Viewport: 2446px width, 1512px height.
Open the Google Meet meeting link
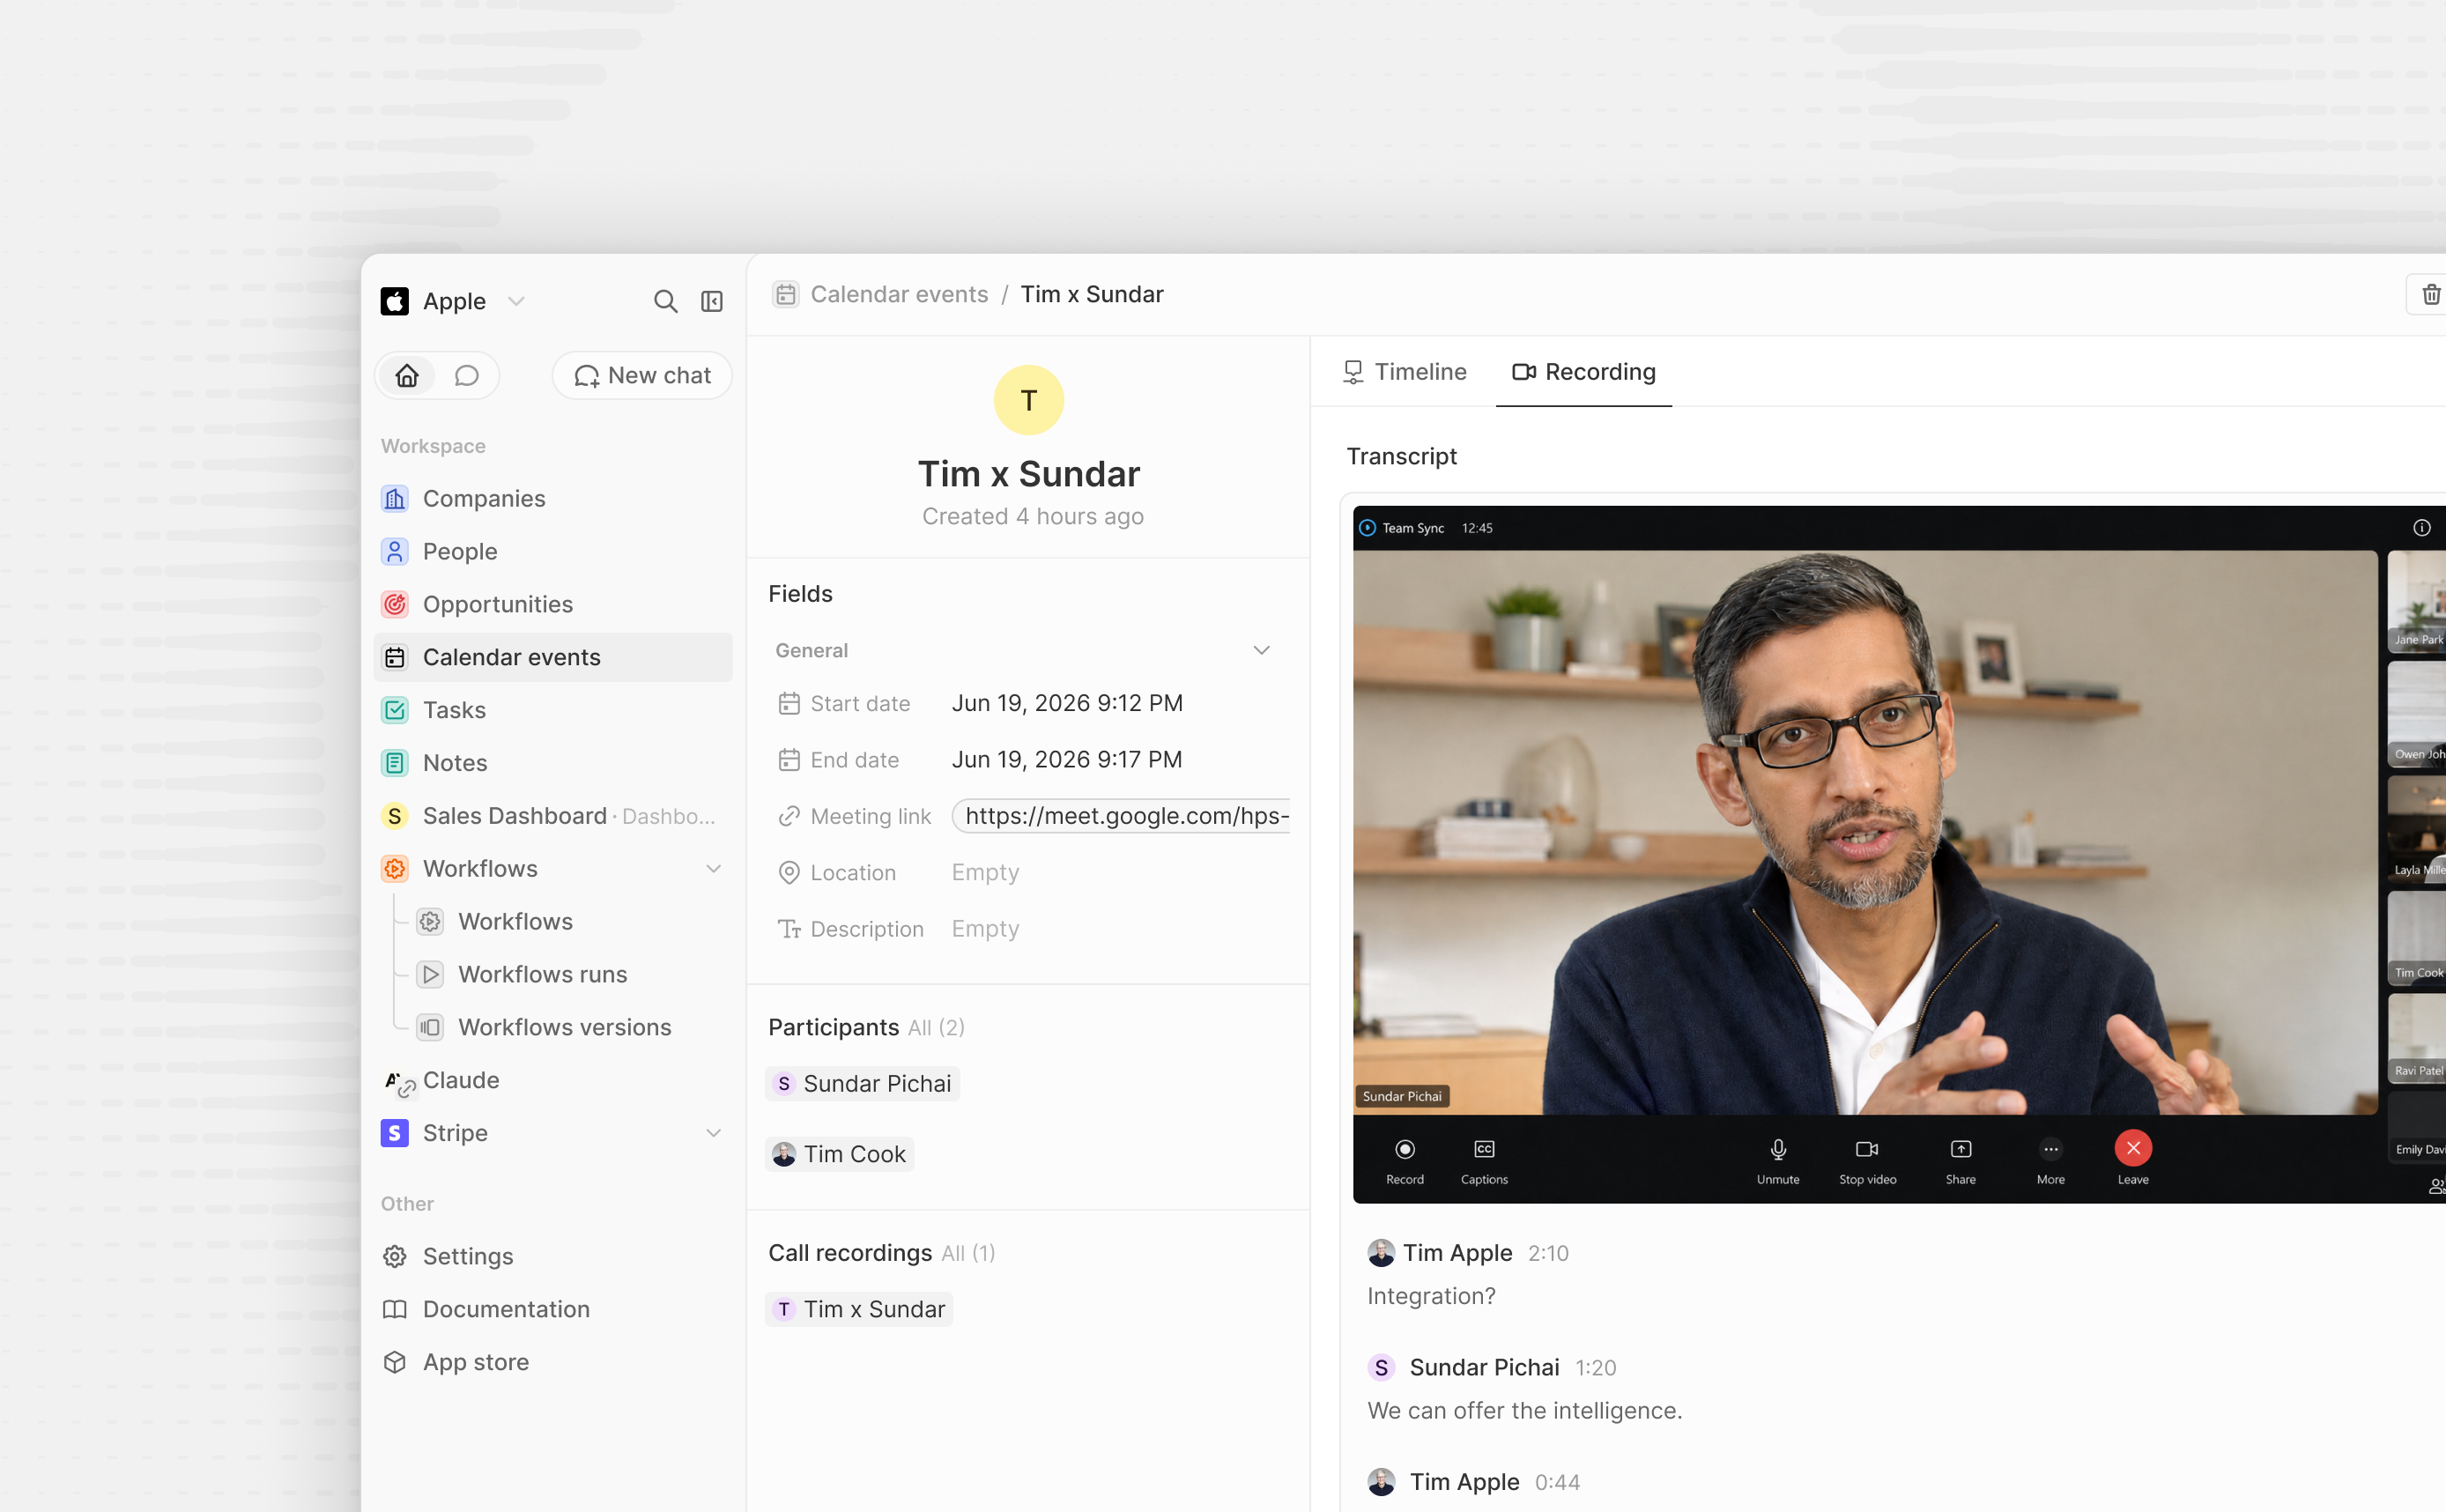1122,816
